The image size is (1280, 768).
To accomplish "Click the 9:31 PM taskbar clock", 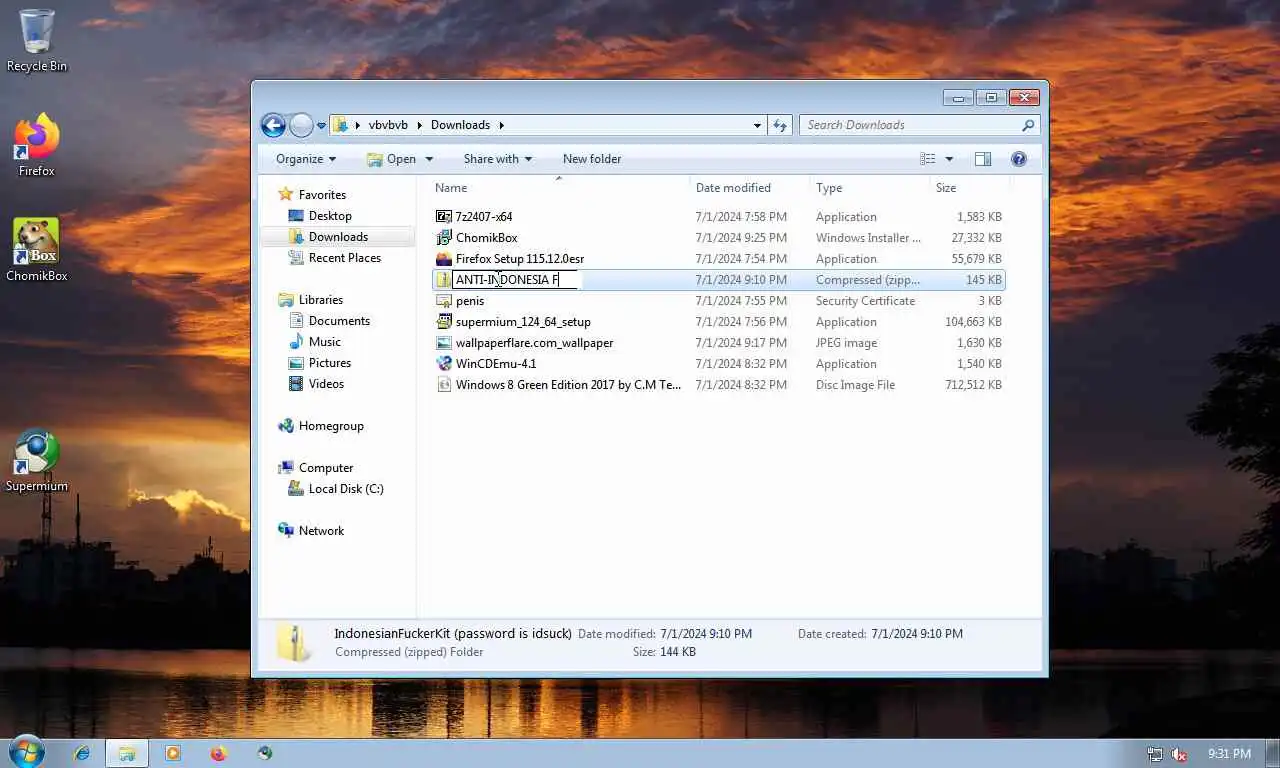I will [x=1229, y=754].
